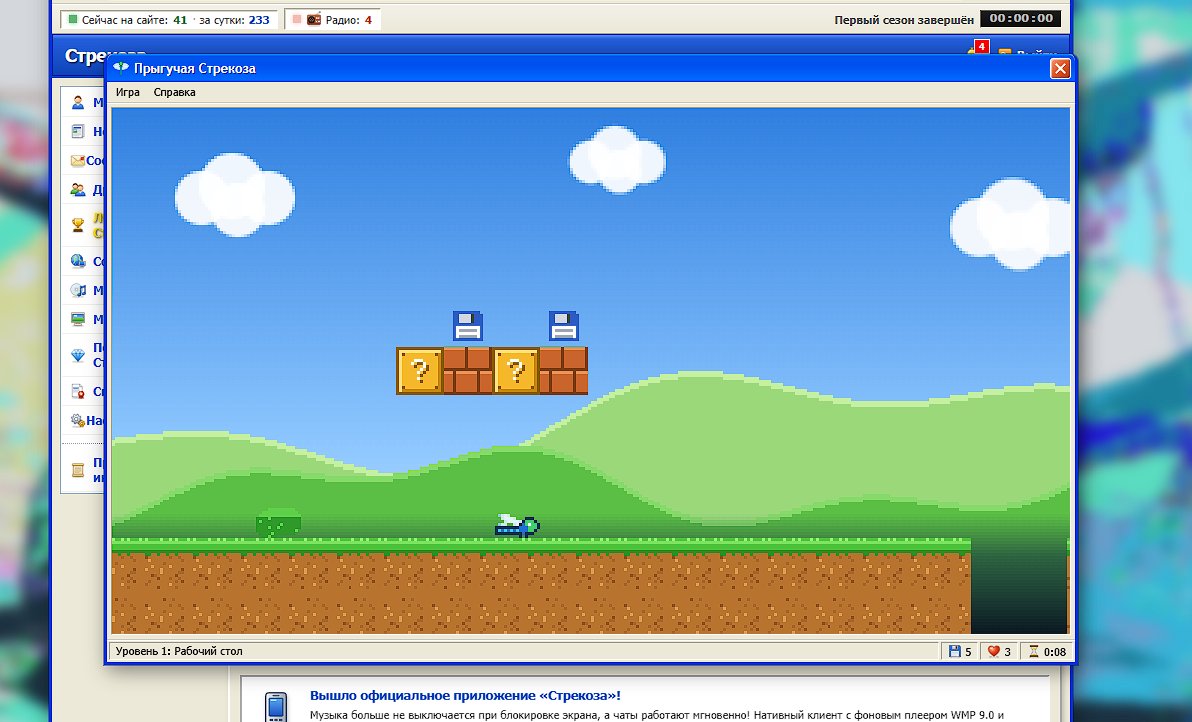The width and height of the screenshot is (1192, 722).
Task: Open the blue diamond icon in the sidebar
Action: tap(78, 355)
